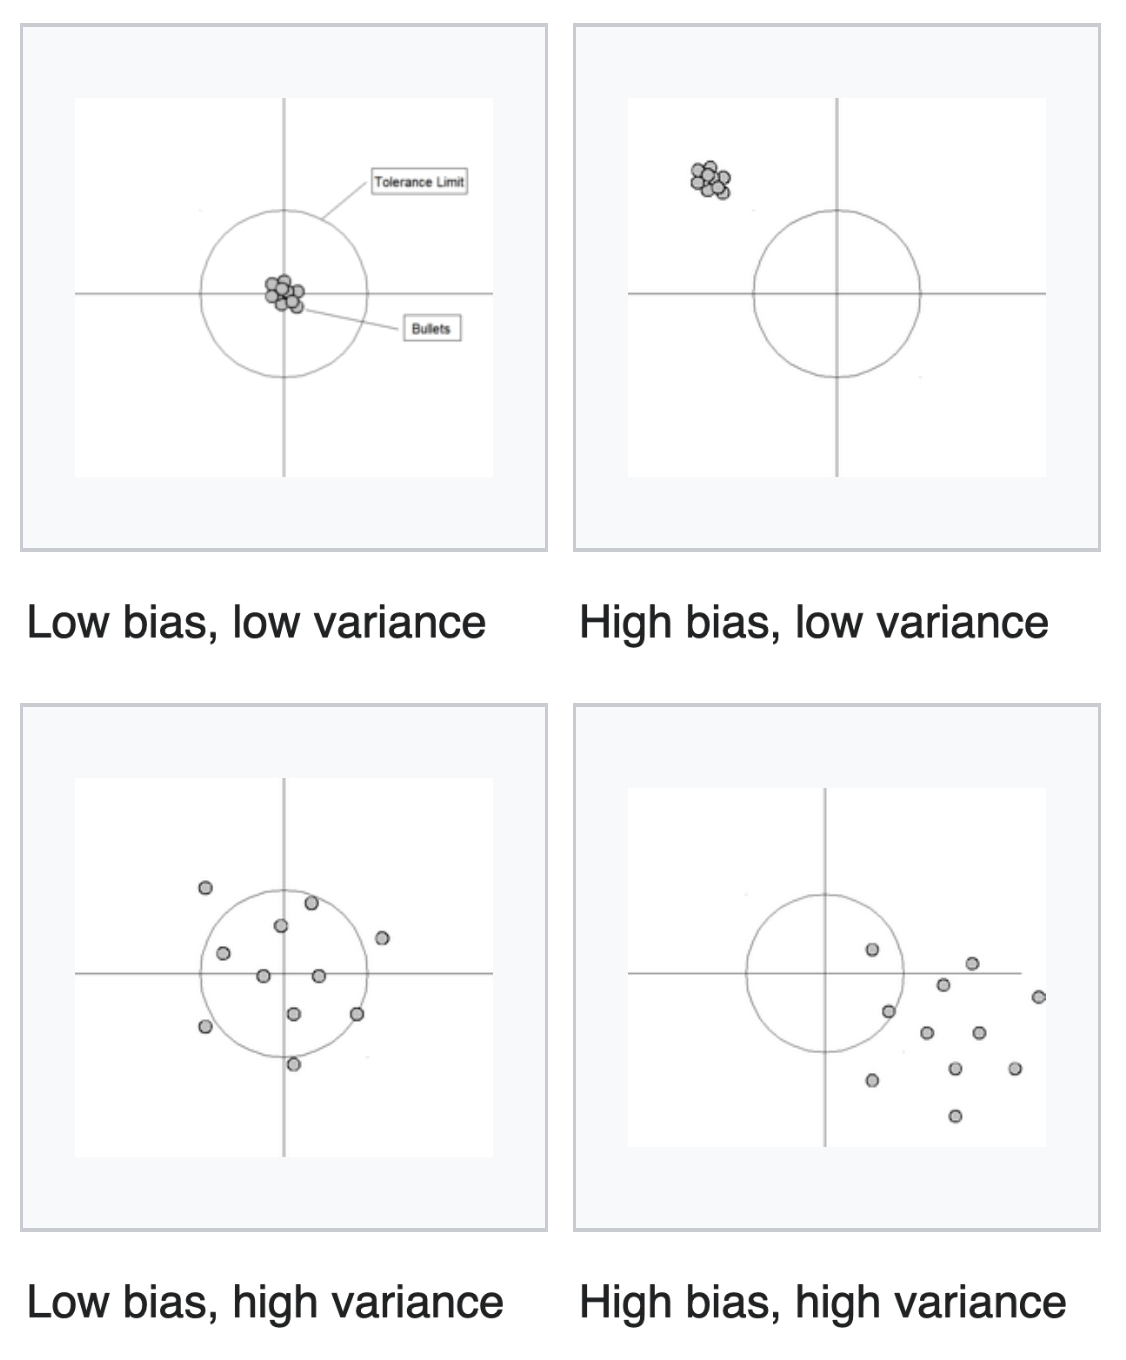Click the rightmost bullet in high-bias high-variance diagram

click(x=1038, y=997)
